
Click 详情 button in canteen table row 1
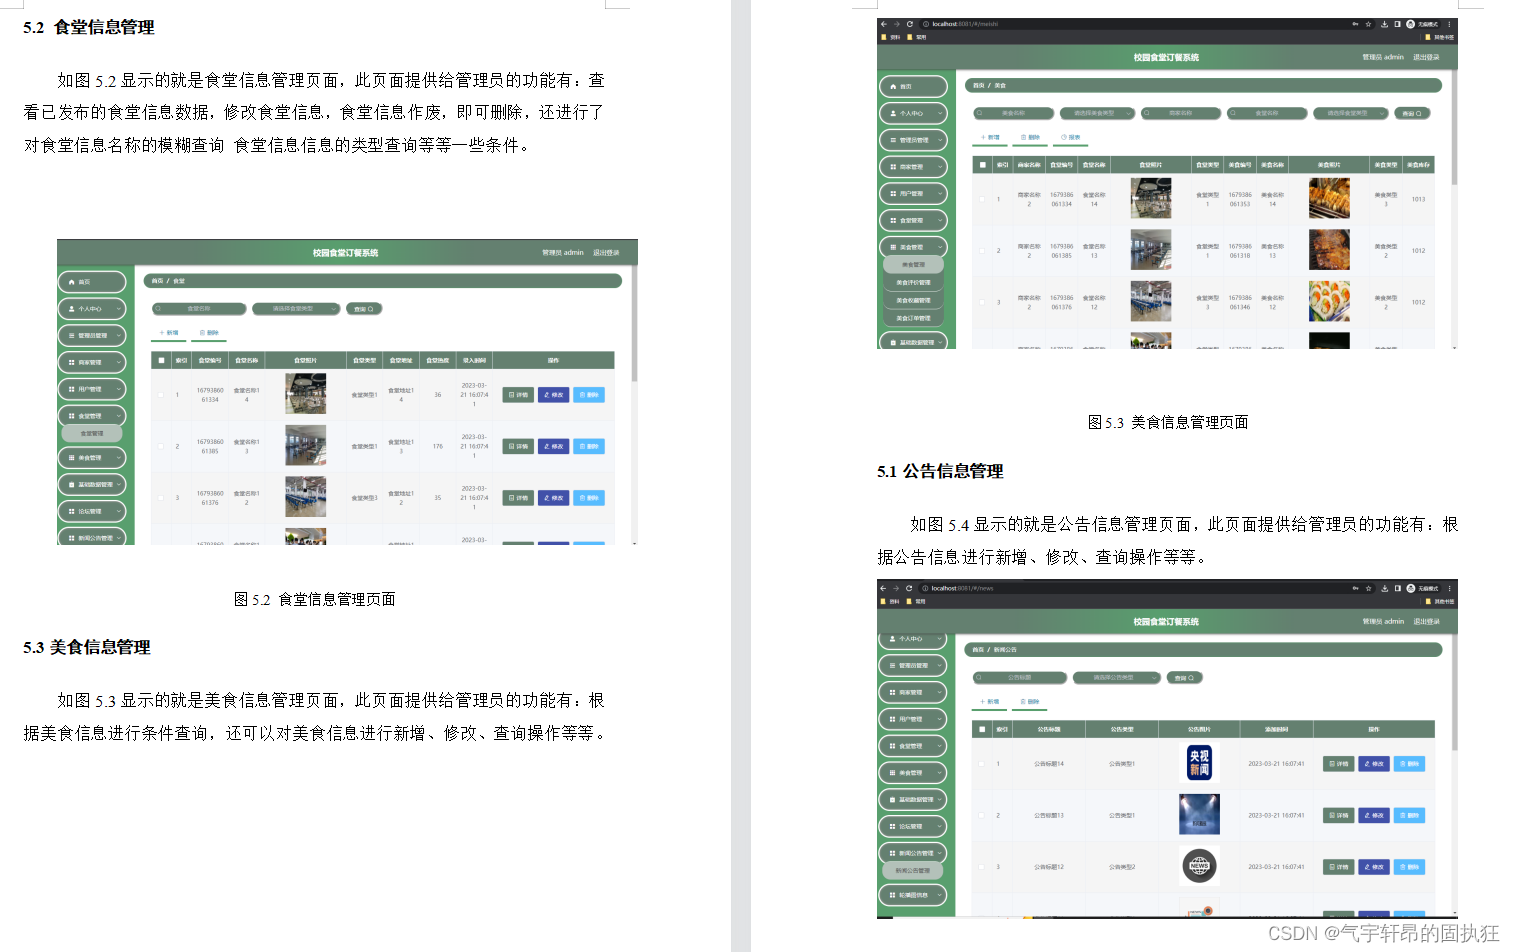coord(518,395)
